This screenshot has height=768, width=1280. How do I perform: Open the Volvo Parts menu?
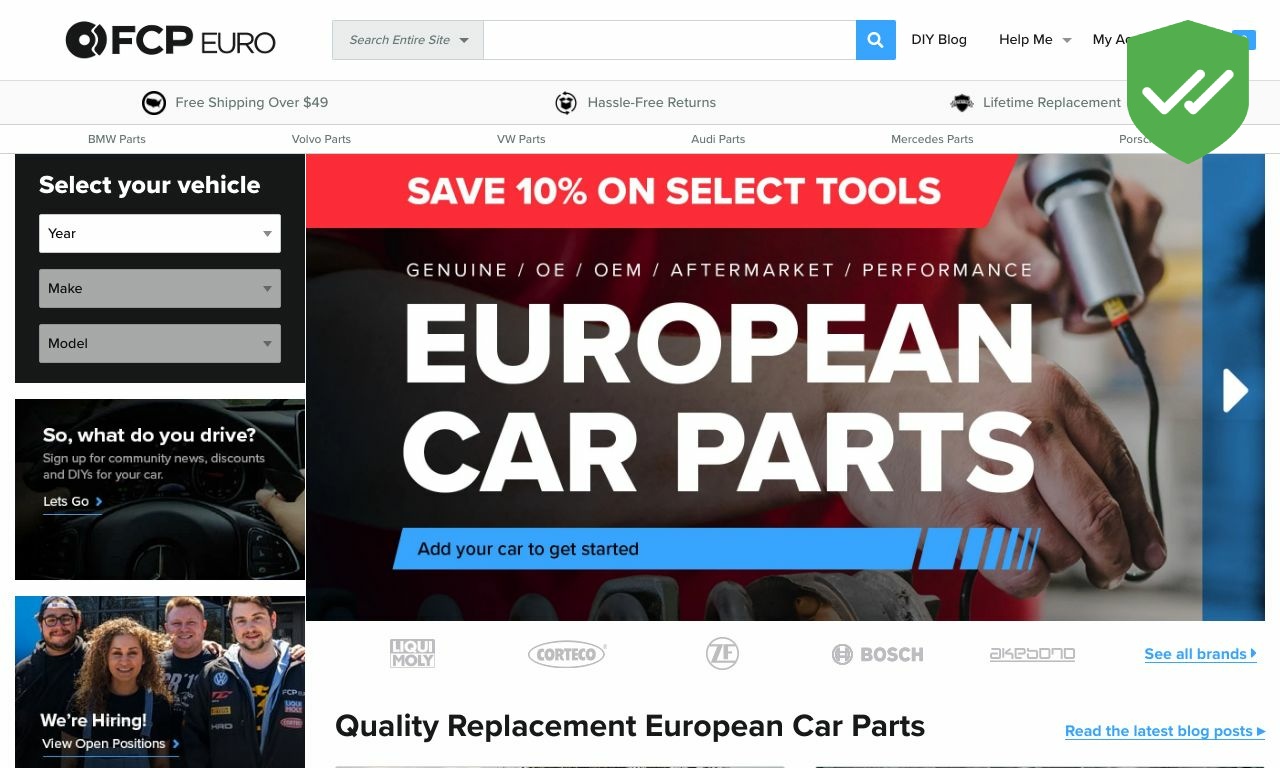(321, 139)
